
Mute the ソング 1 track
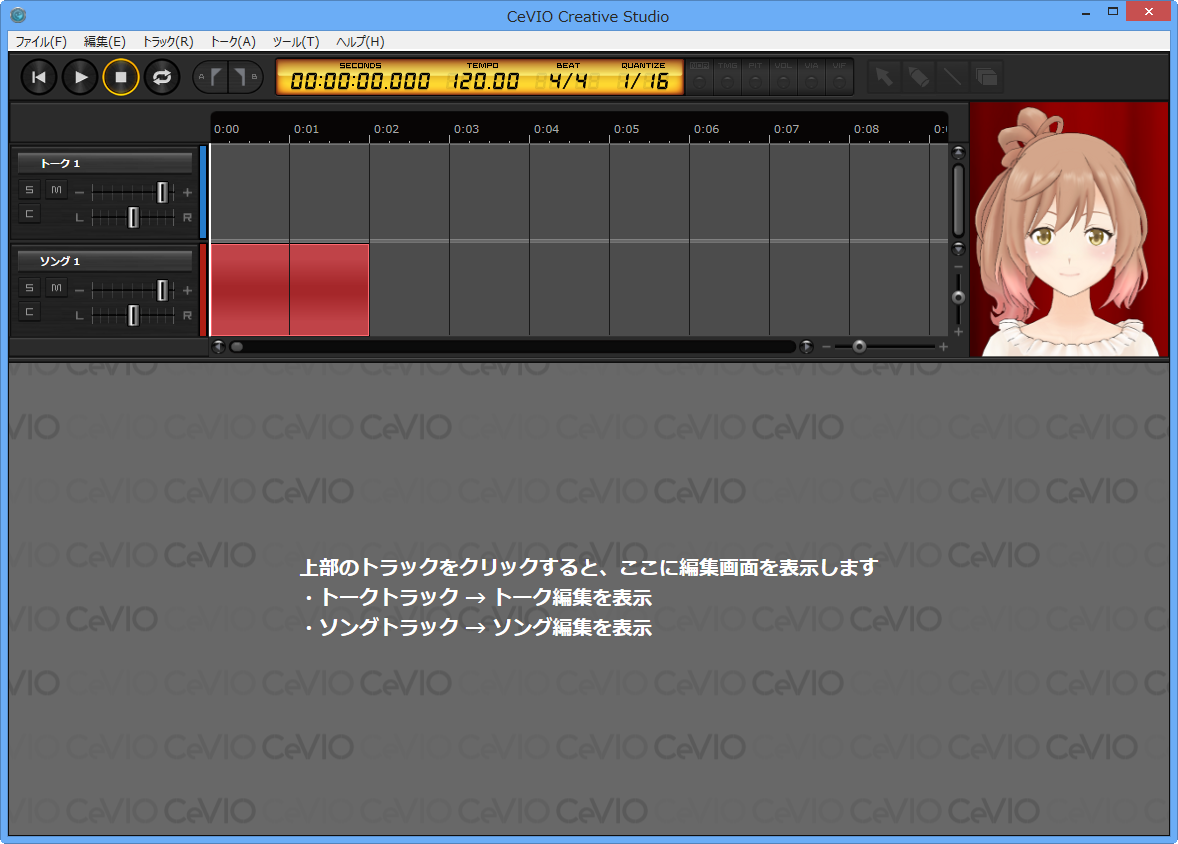coord(56,288)
